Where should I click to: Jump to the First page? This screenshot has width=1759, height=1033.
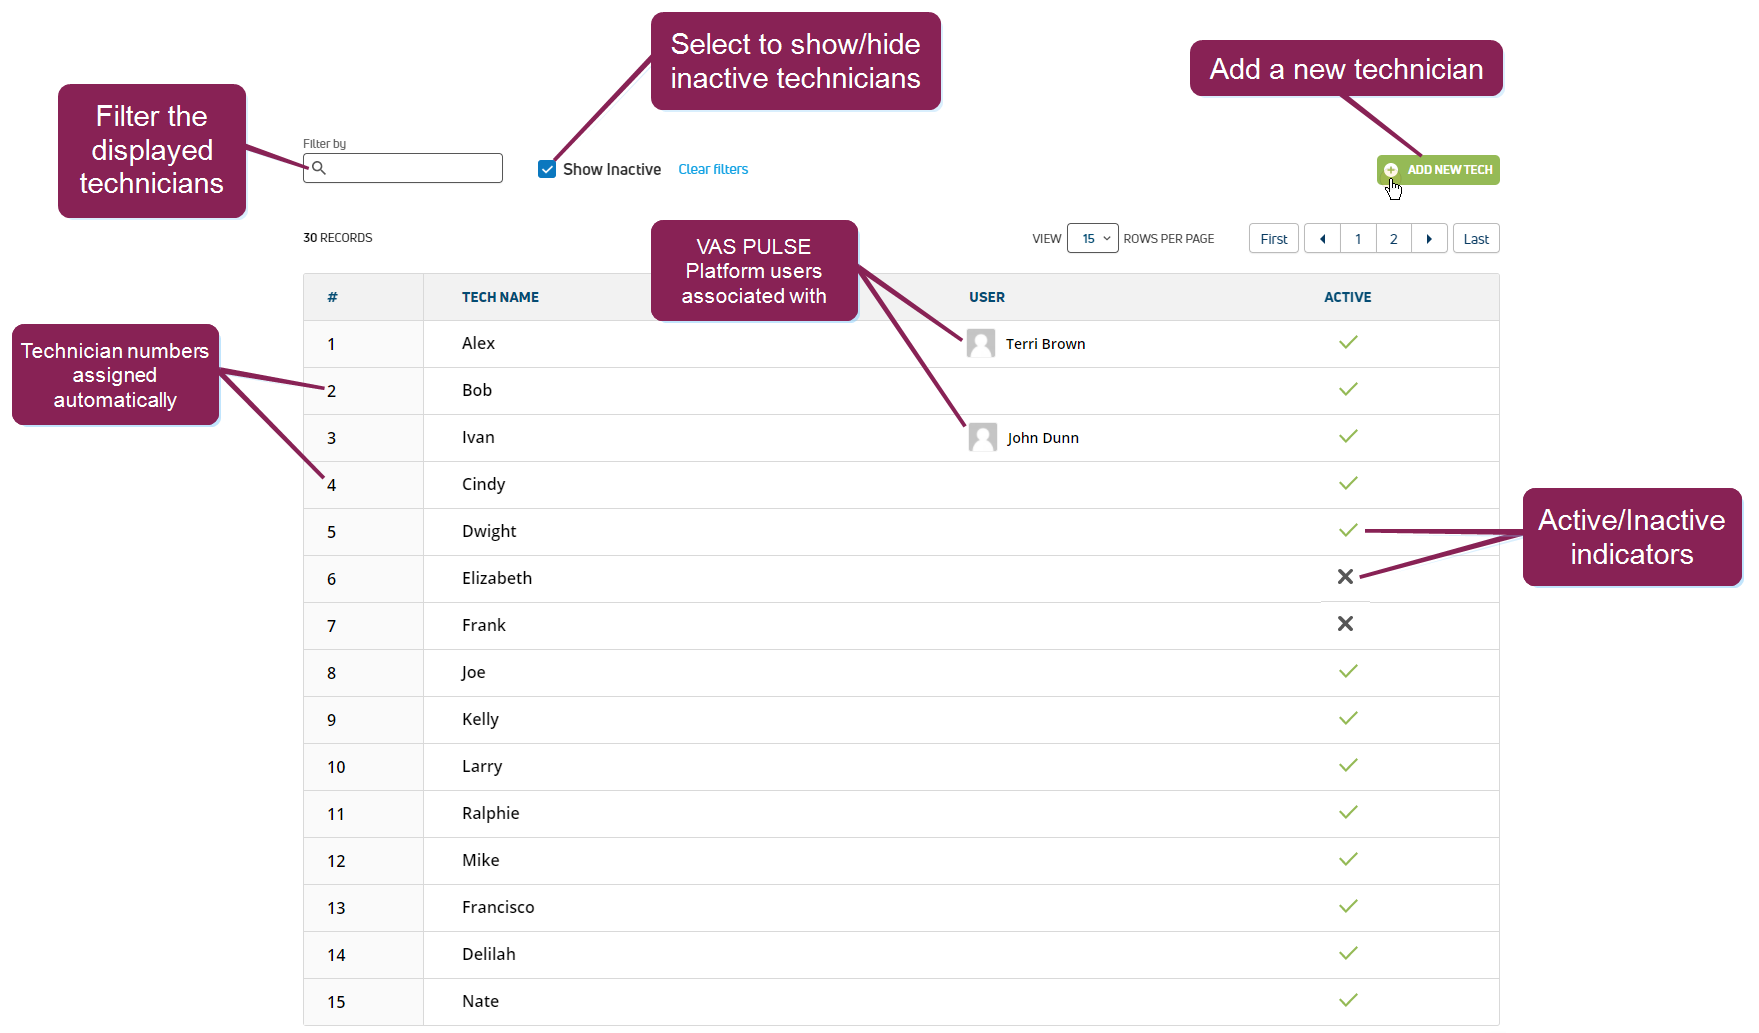pos(1274,239)
